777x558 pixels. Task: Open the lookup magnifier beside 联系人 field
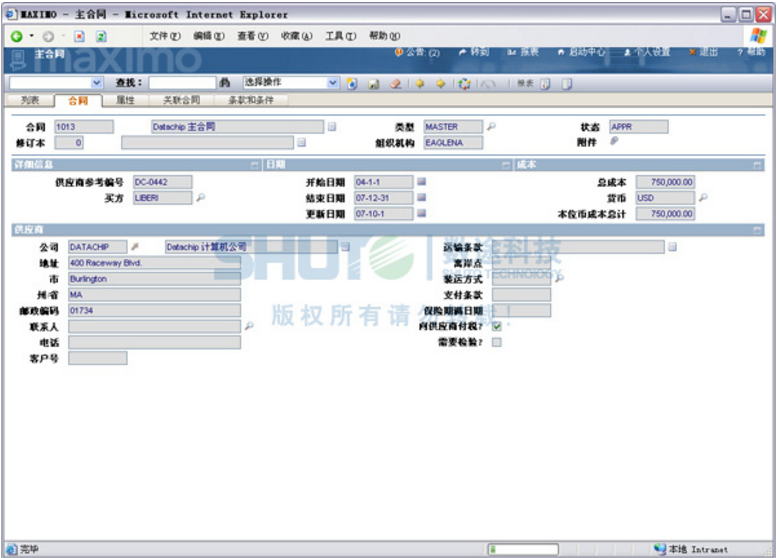click(x=249, y=326)
